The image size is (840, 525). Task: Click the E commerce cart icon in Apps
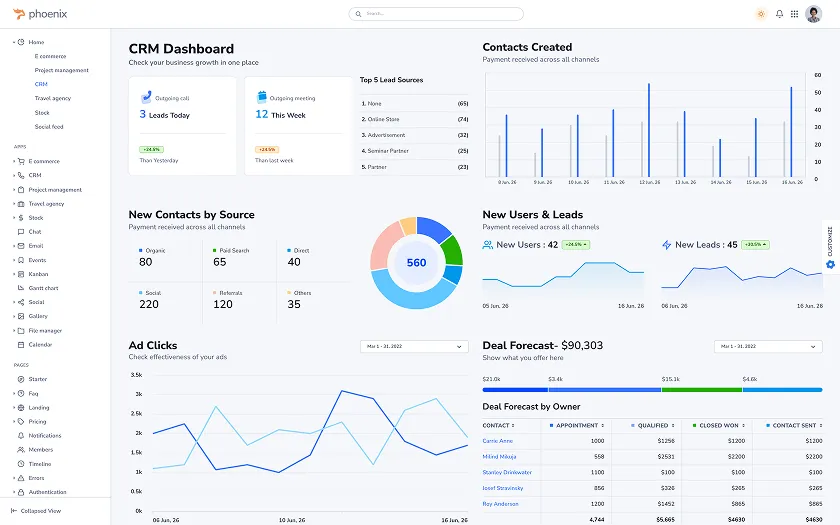21,161
